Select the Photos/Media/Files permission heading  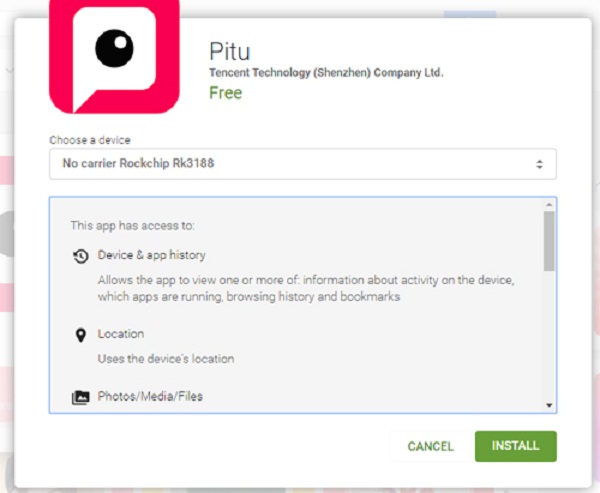point(150,396)
